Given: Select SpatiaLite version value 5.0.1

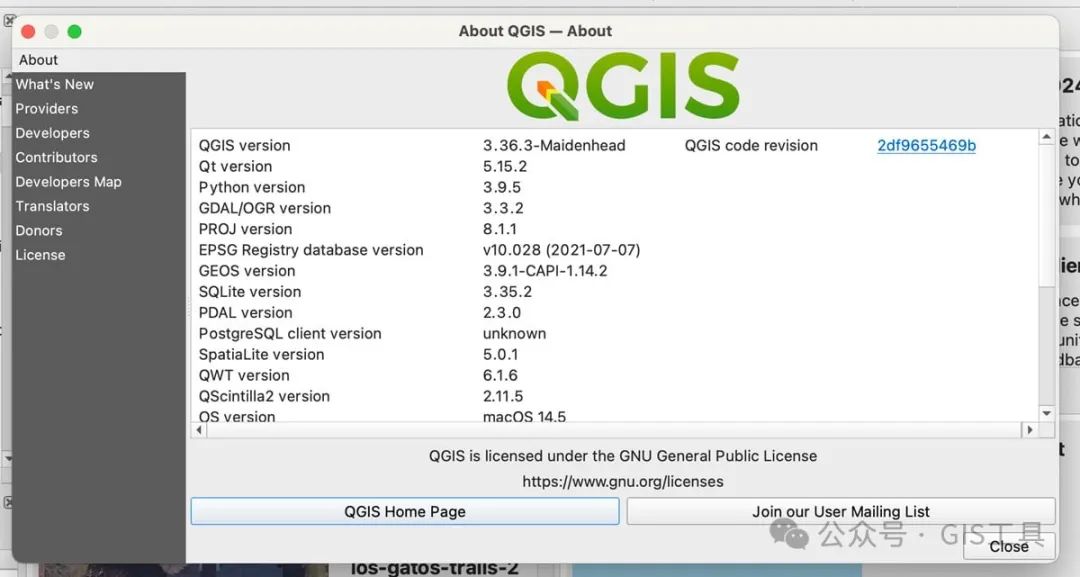Looking at the screenshot, I should click(500, 355).
